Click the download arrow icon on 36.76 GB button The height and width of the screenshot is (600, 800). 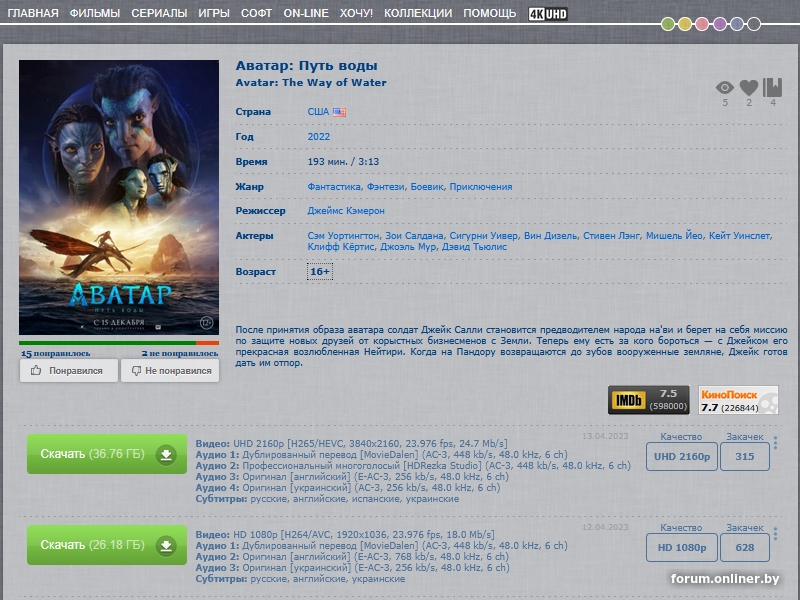coord(166,455)
